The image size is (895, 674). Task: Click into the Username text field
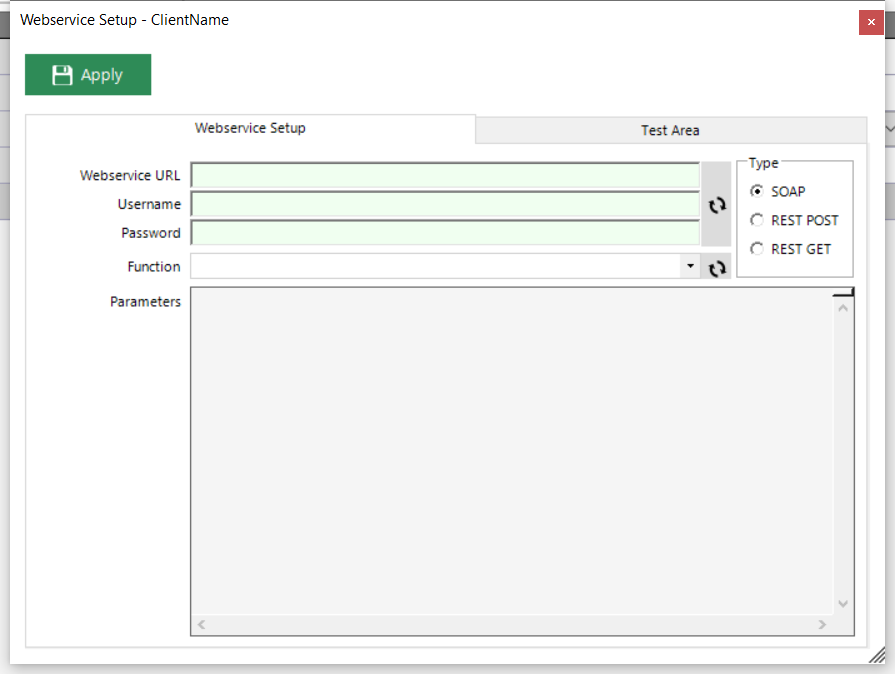point(445,204)
